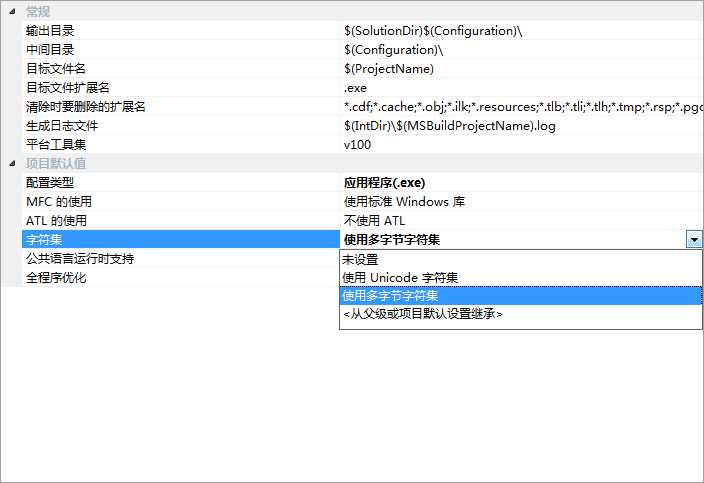Select 使用多字节字符集 in dropdown list

[521, 296]
